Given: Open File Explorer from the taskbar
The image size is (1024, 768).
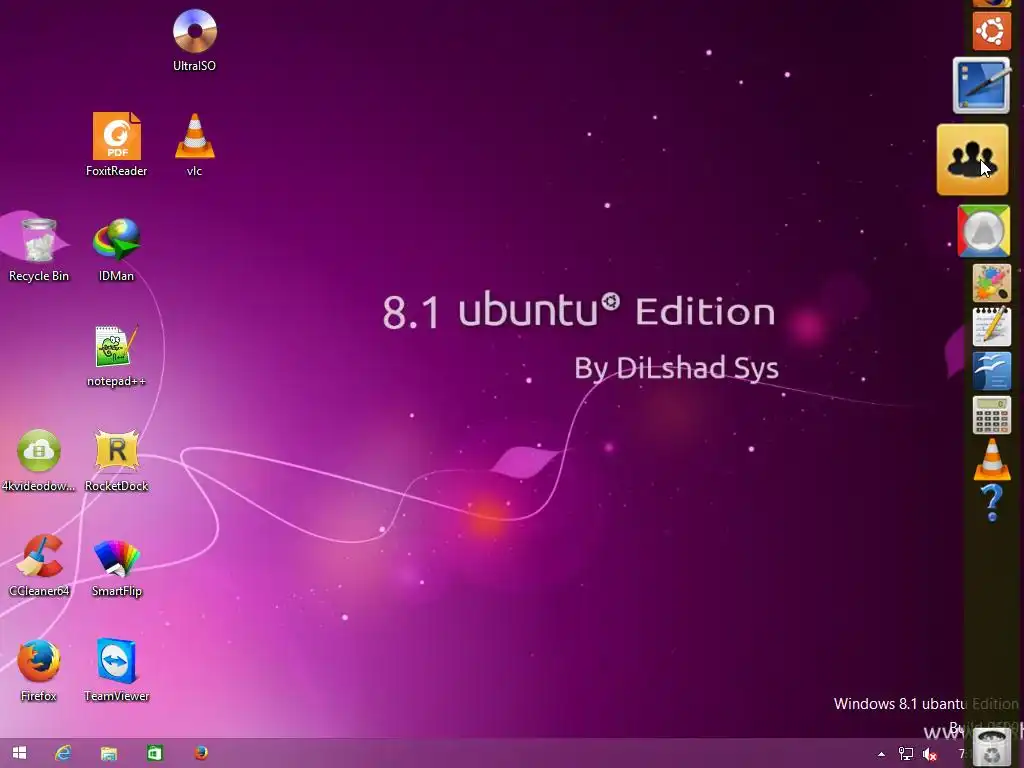Looking at the screenshot, I should [x=108, y=753].
